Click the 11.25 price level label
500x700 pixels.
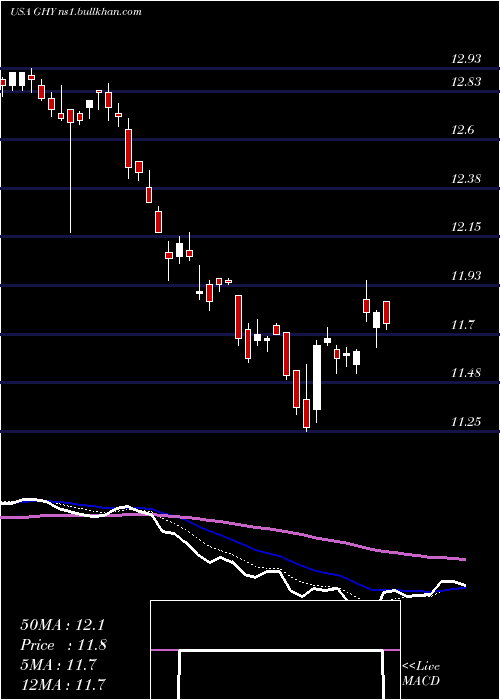pyautogui.click(x=466, y=421)
